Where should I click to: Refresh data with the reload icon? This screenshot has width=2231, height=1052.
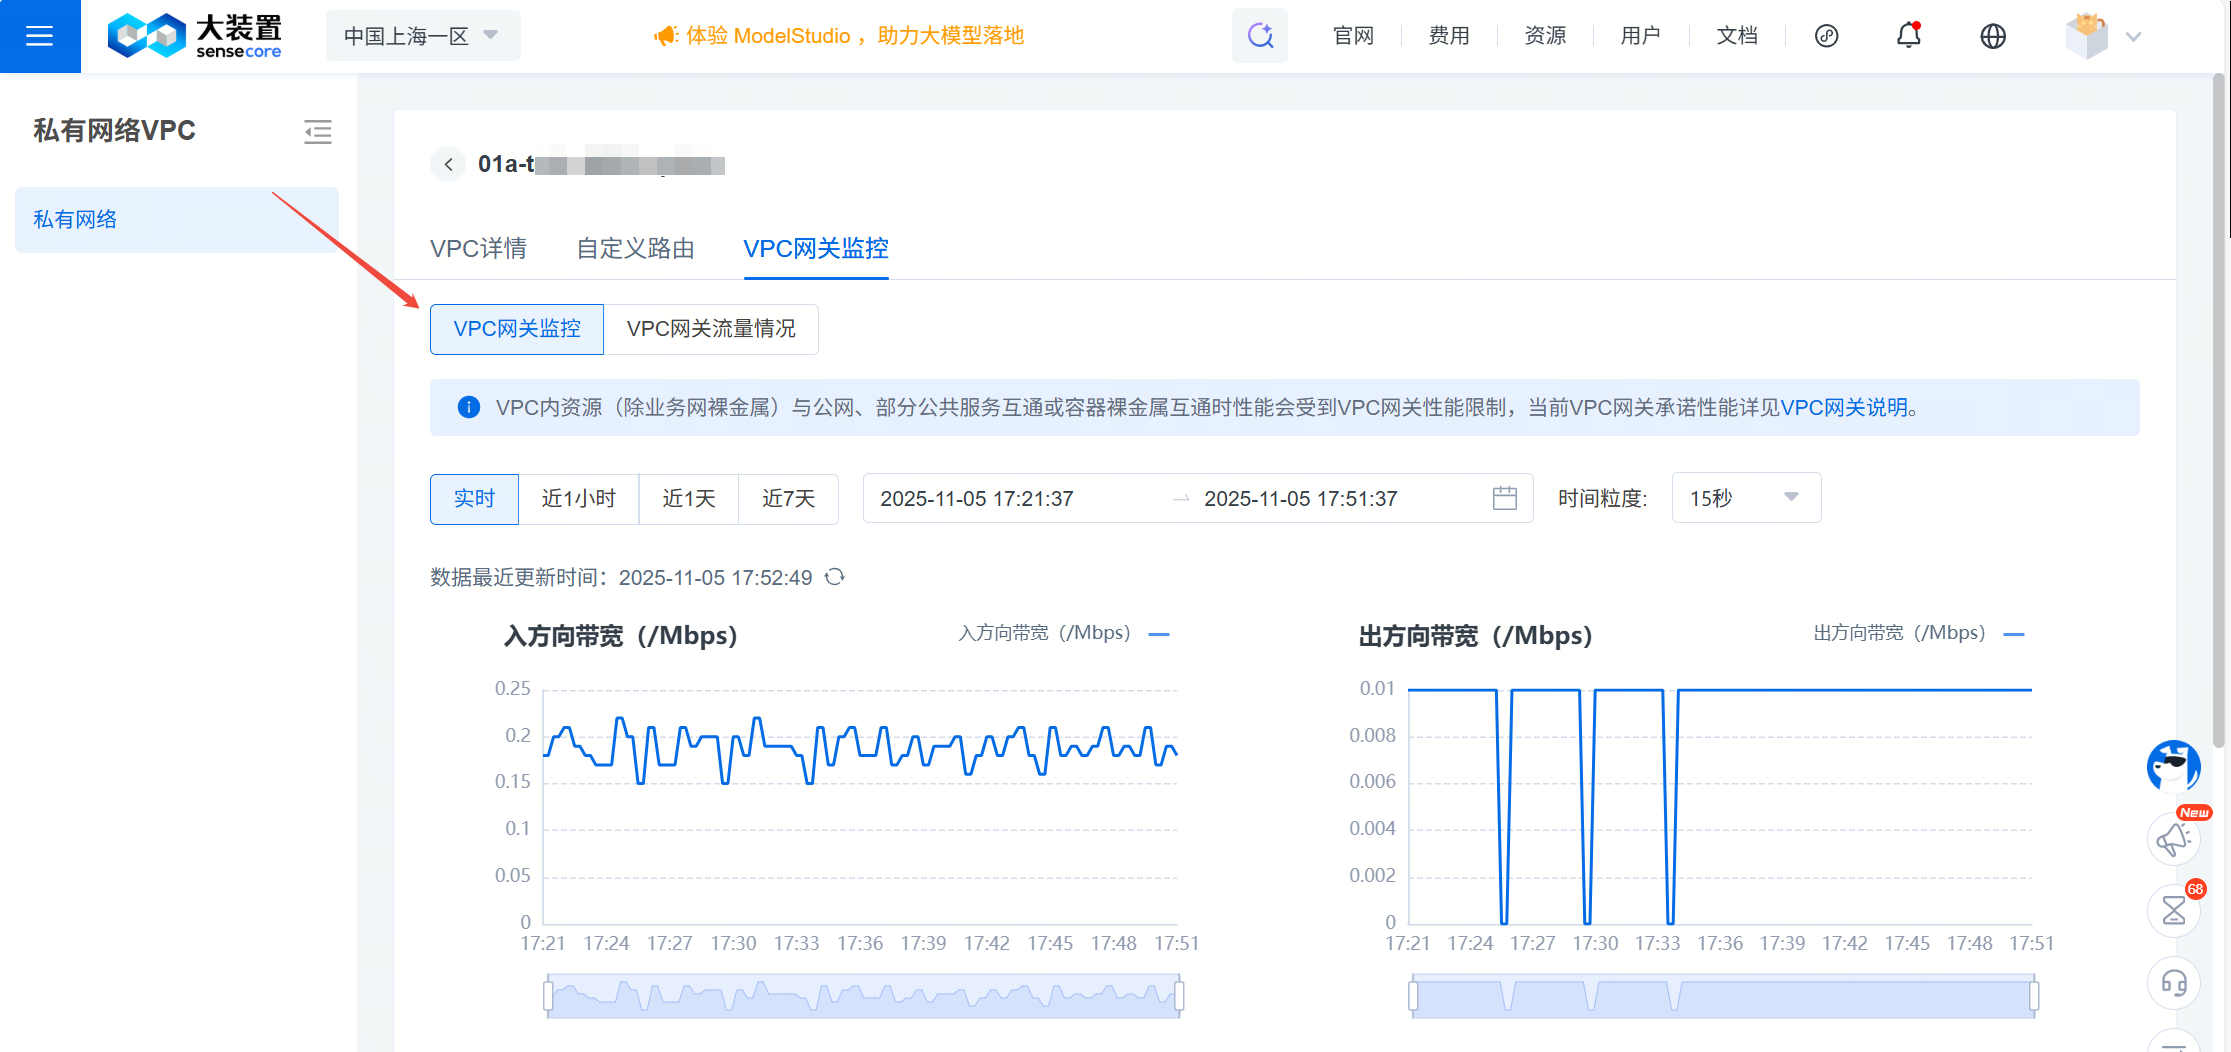coord(835,577)
